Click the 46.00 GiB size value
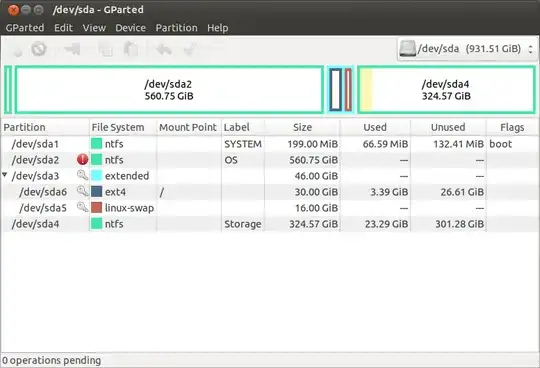 (316, 176)
